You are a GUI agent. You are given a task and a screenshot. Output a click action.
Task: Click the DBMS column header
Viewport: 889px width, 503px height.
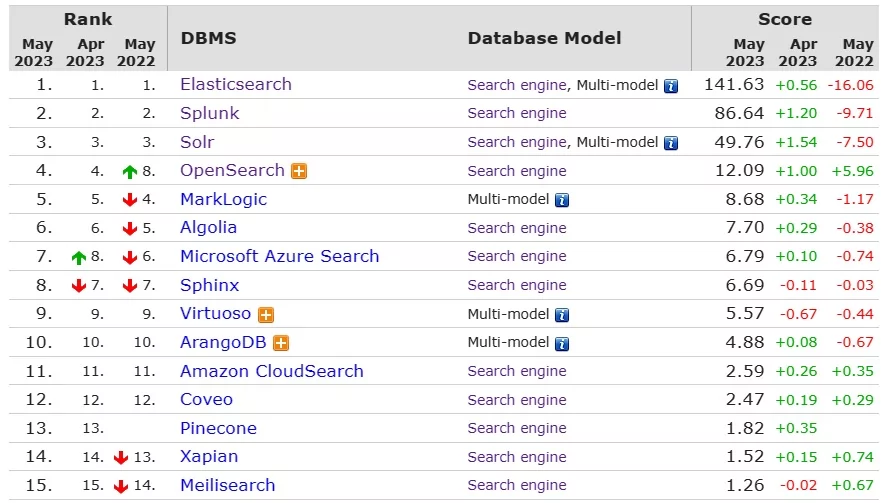pyautogui.click(x=209, y=39)
